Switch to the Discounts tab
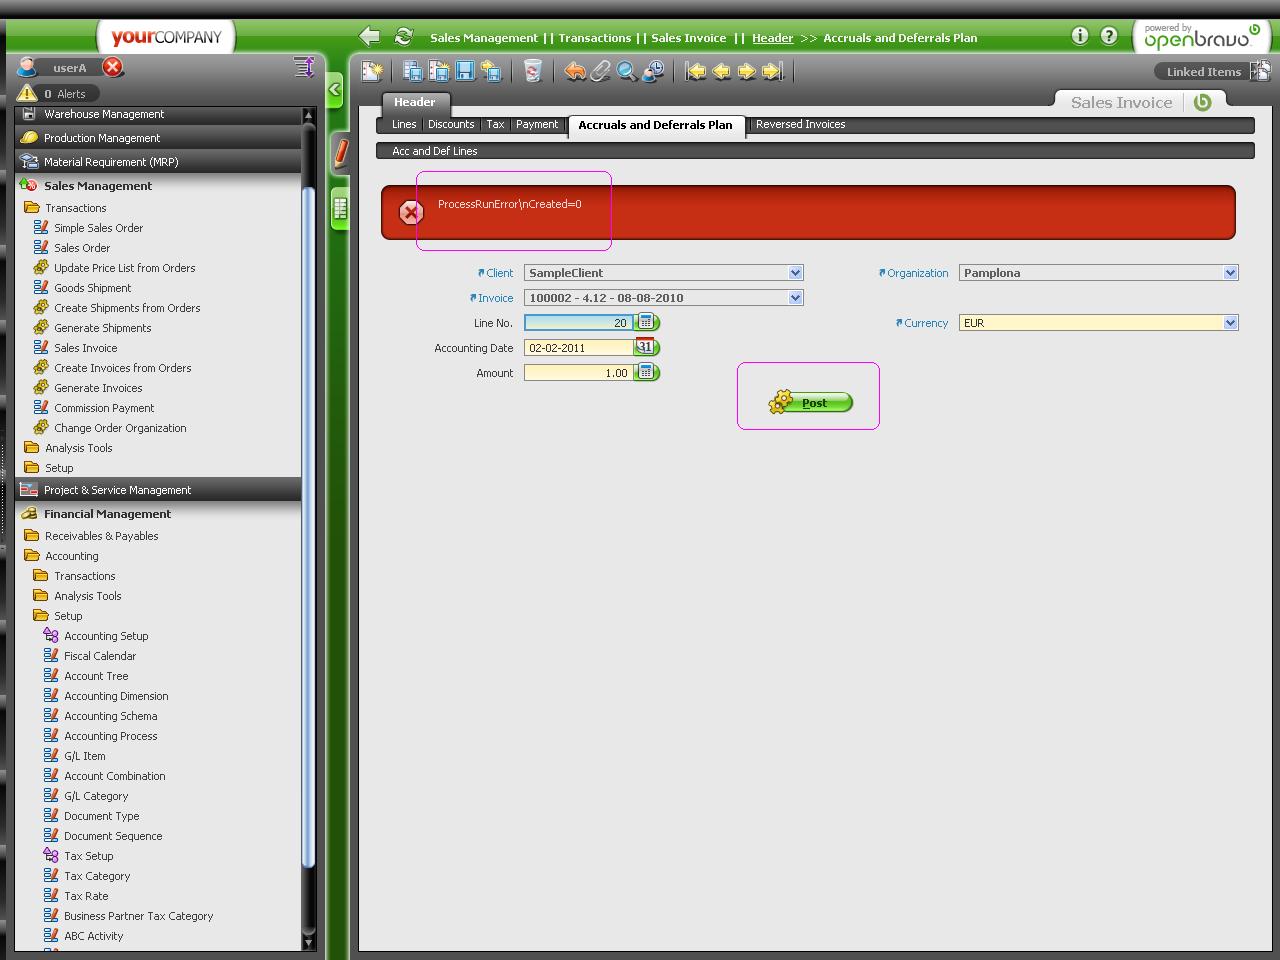Image resolution: width=1280 pixels, height=960 pixels. pyautogui.click(x=451, y=124)
